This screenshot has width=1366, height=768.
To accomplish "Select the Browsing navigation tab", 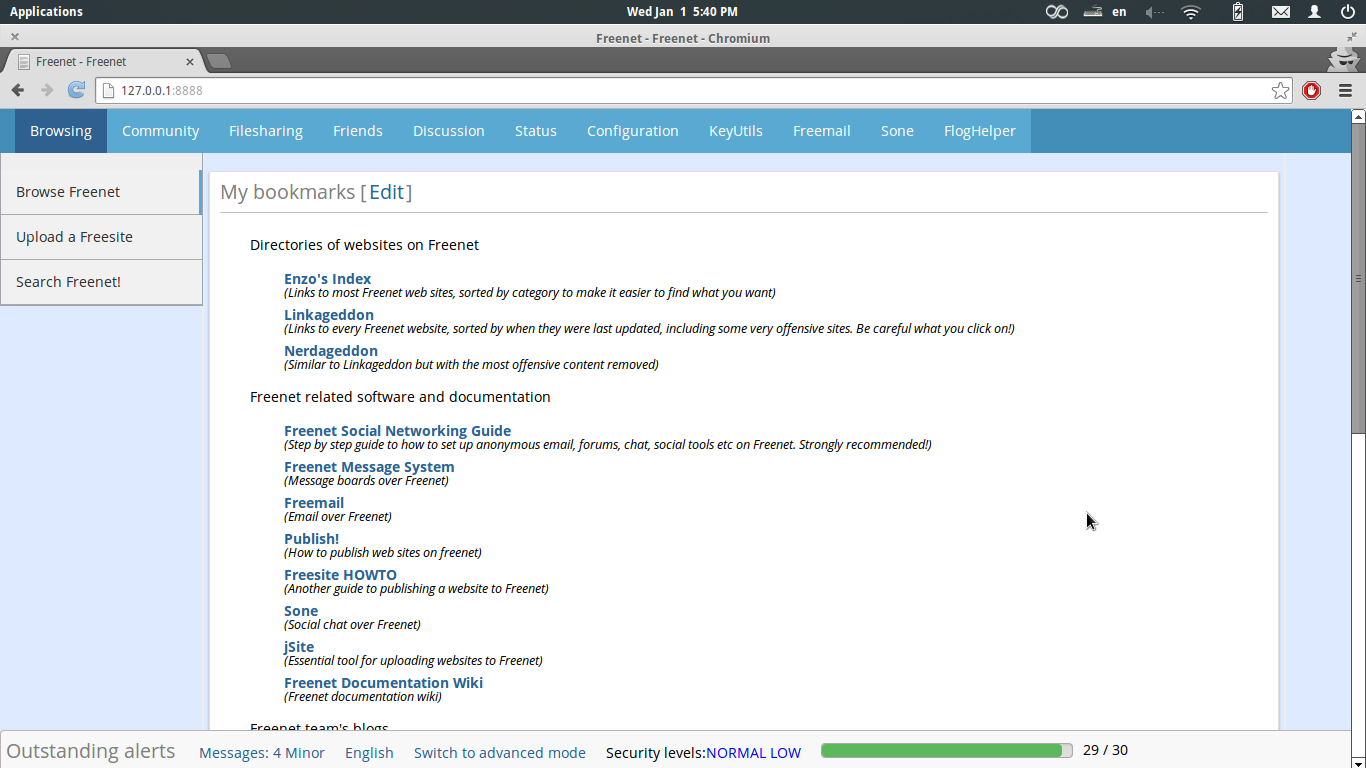I will pyautogui.click(x=61, y=131).
